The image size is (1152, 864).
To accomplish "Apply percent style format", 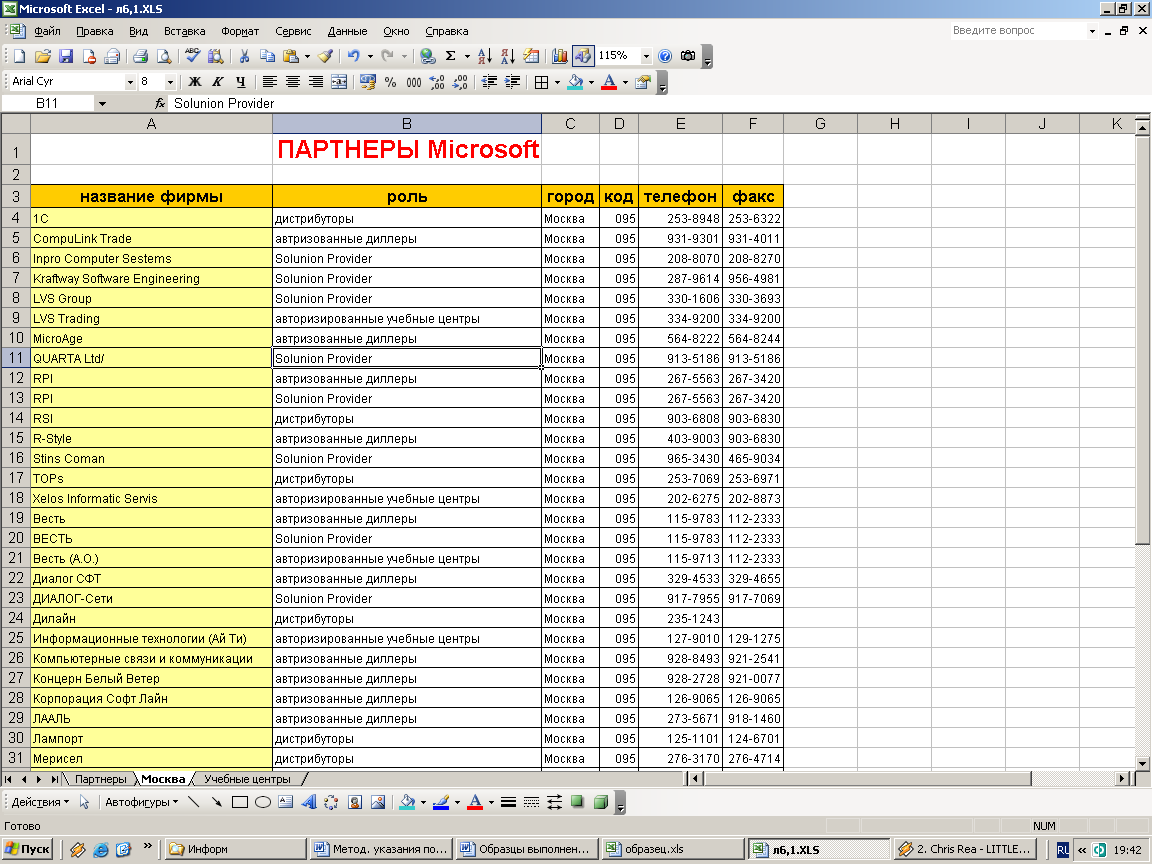I will coord(391,82).
